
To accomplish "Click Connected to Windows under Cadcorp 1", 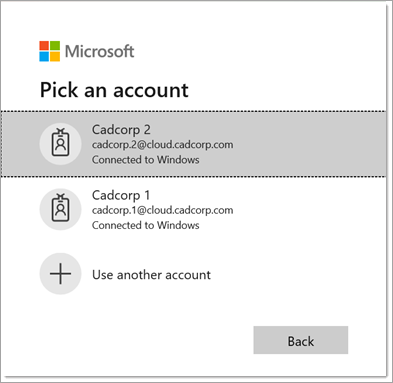I will [x=146, y=225].
